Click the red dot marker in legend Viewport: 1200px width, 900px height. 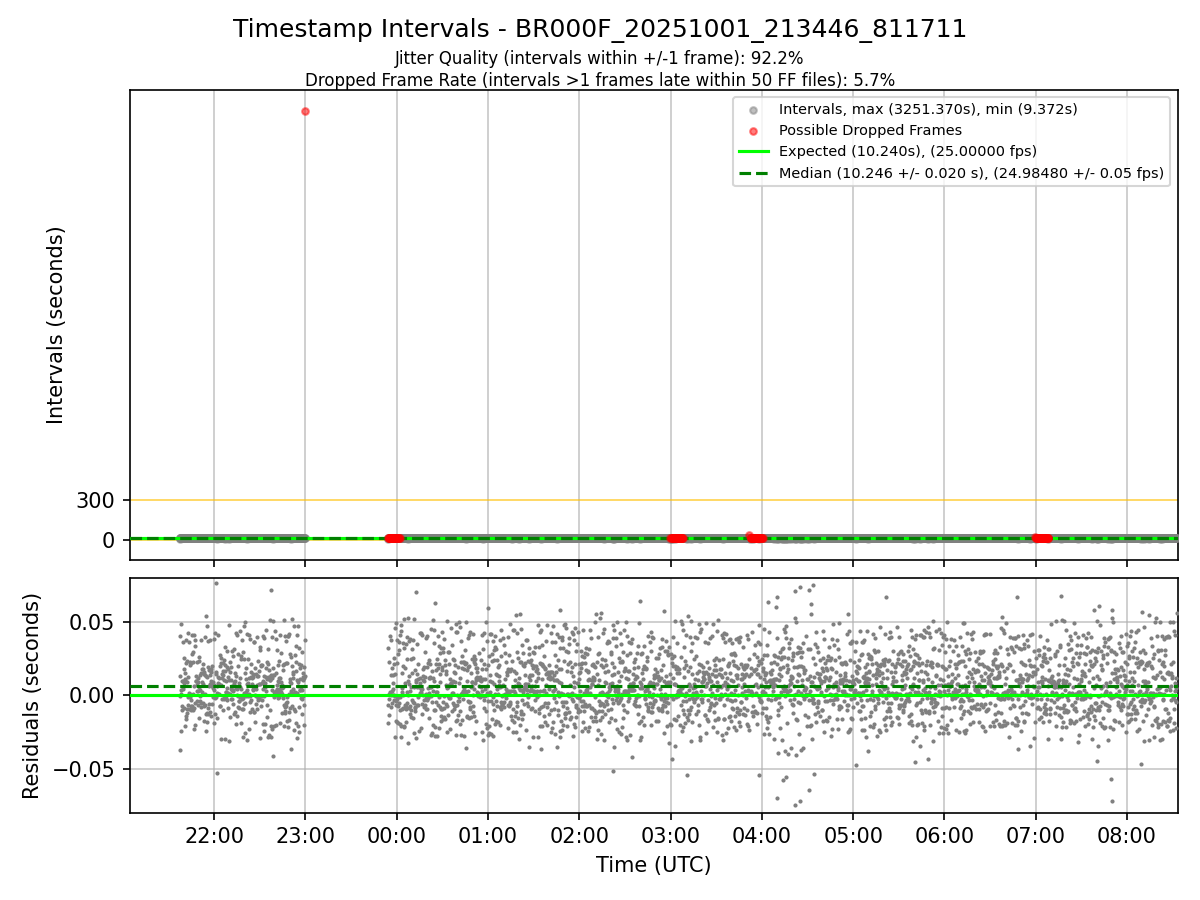pos(753,131)
